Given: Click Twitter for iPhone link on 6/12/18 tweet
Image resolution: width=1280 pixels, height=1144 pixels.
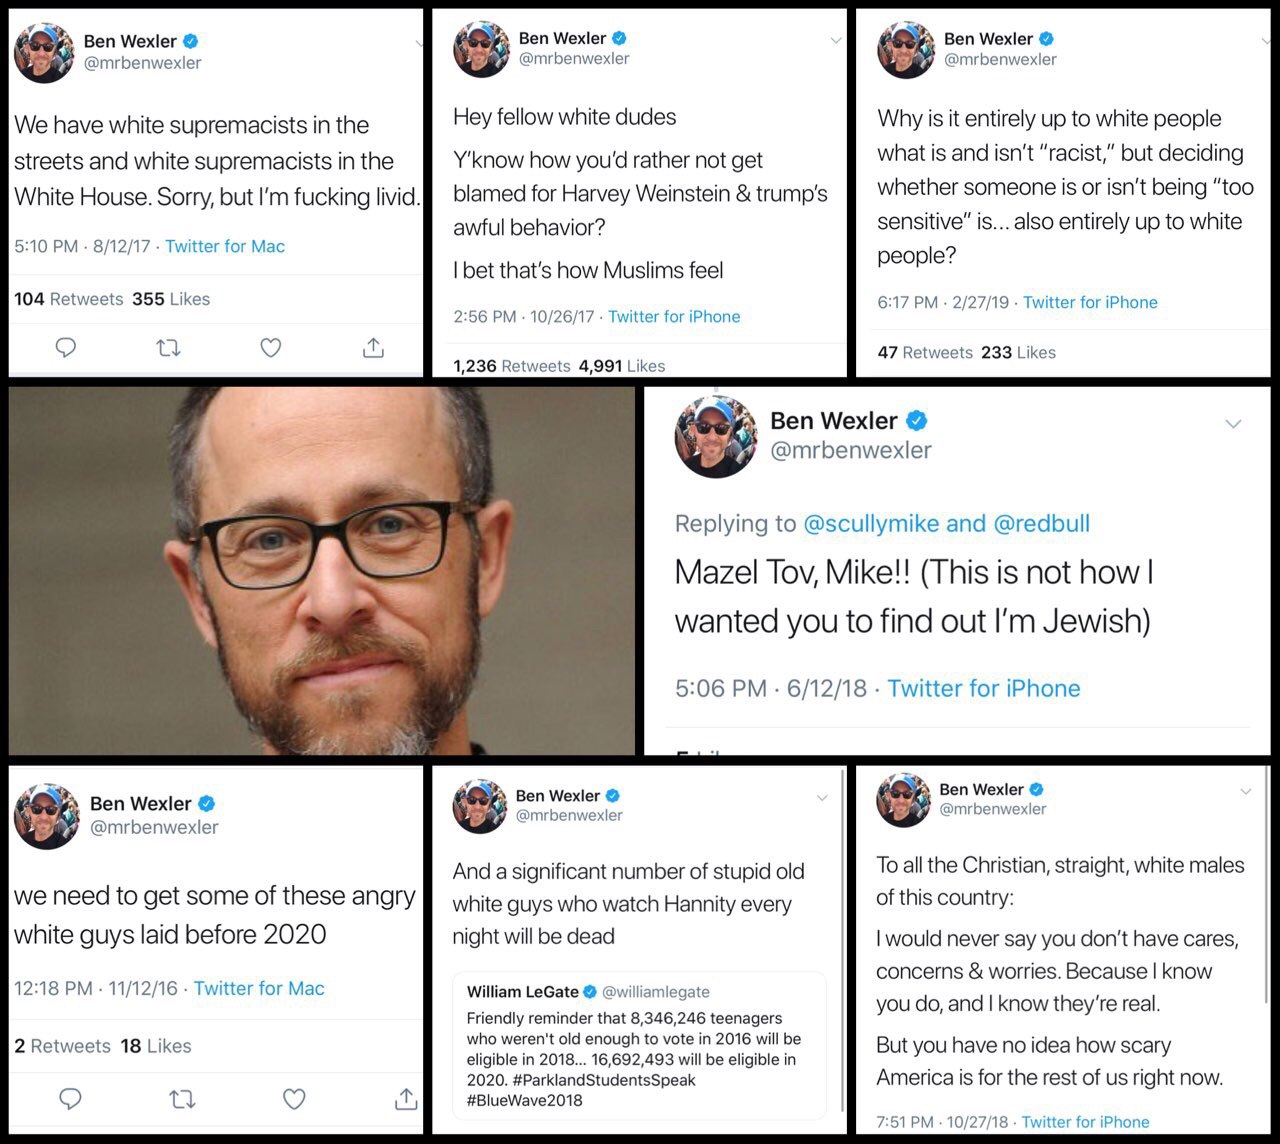Looking at the screenshot, I should tap(984, 688).
